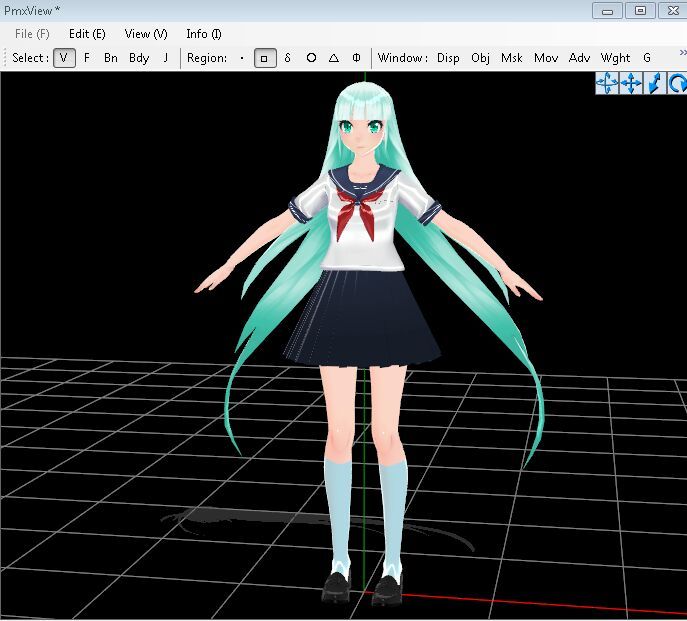
Task: Select the triangle region mode
Action: [334, 58]
